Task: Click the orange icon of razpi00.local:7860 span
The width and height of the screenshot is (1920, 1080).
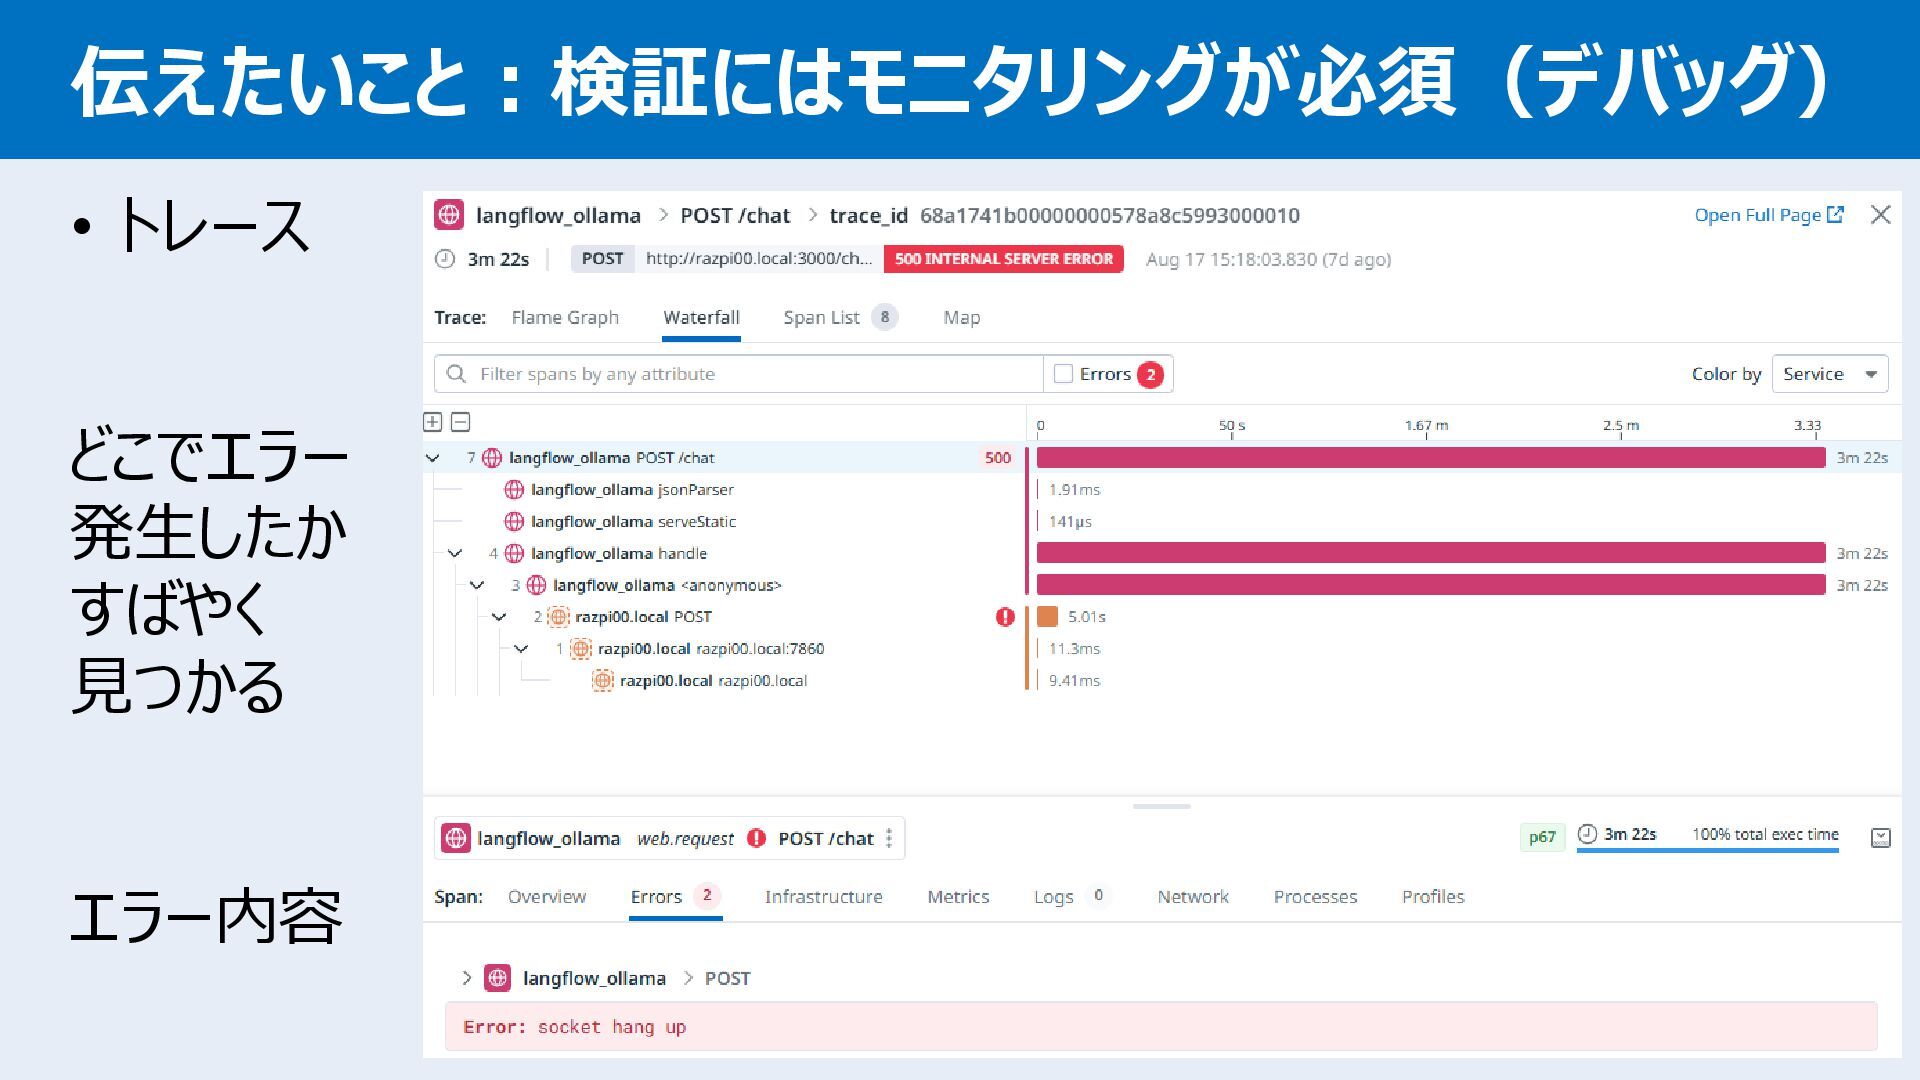Action: 580,649
